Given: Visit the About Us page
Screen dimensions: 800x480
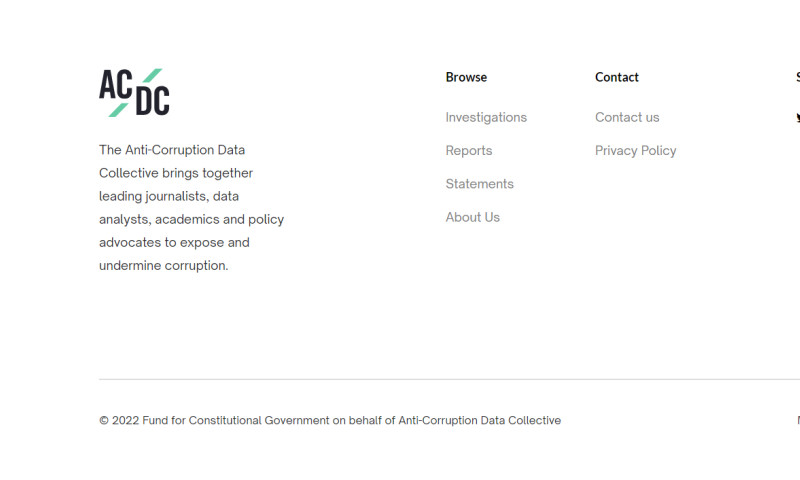Looking at the screenshot, I should pos(472,217).
